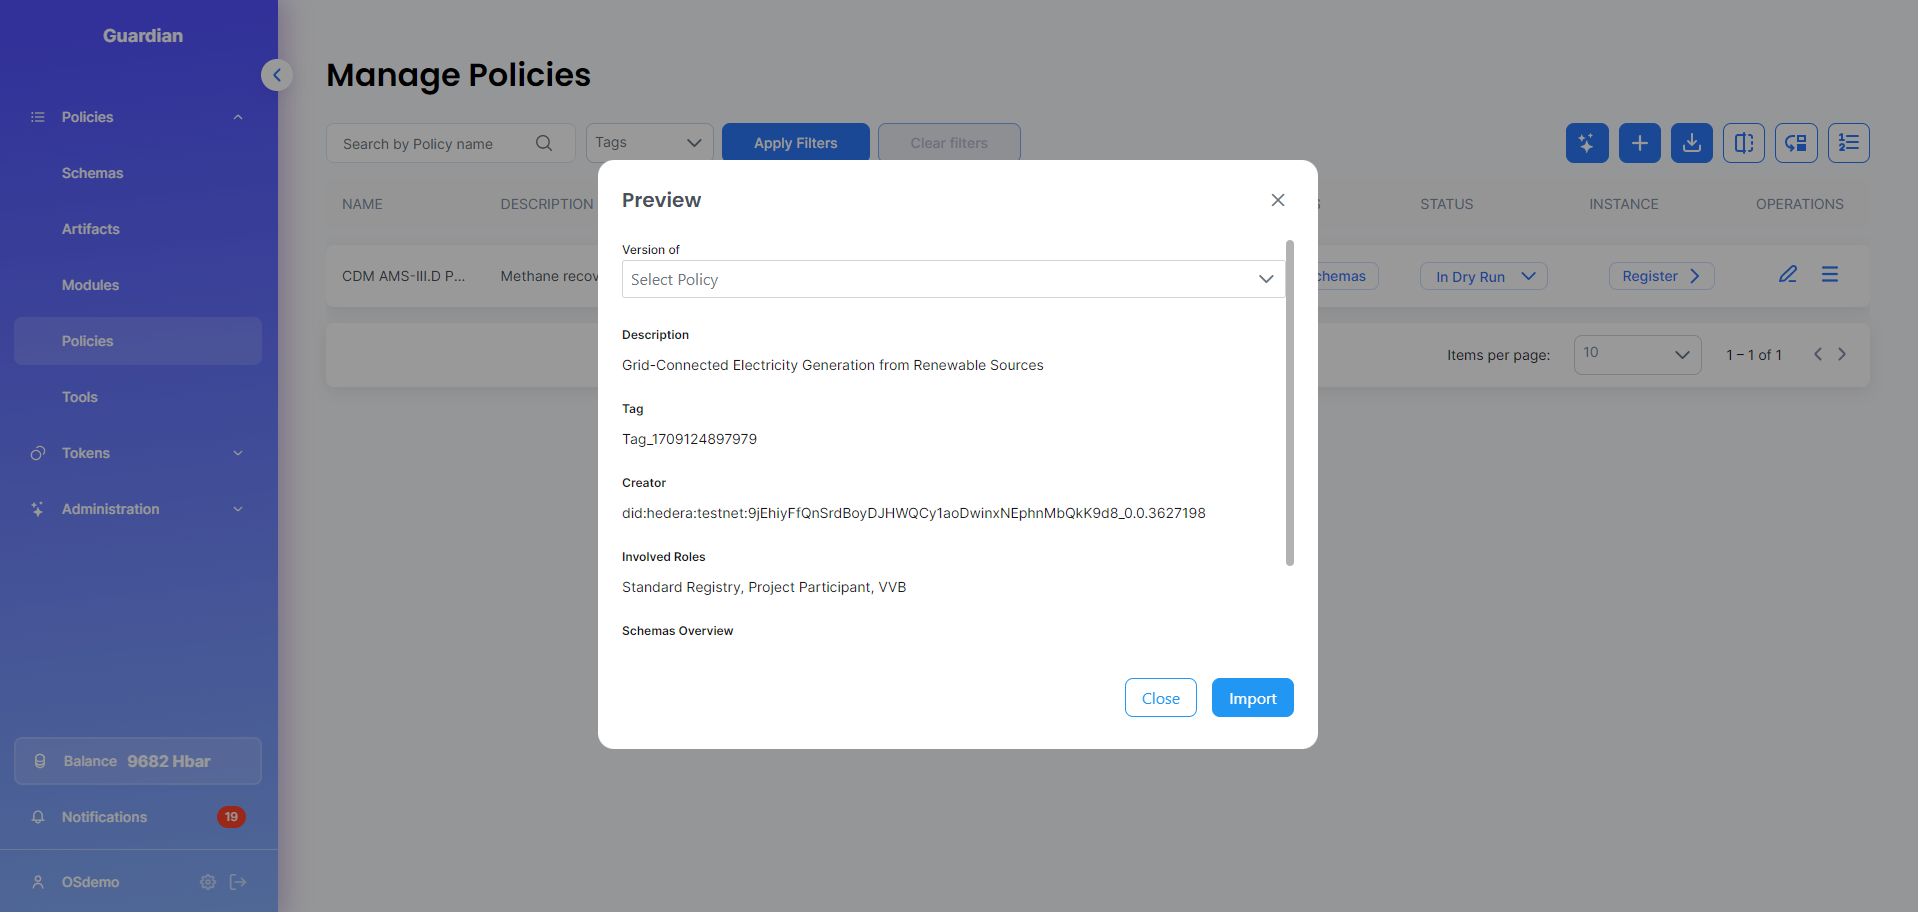Screen dimensions: 1918x912
Task: Open the settings gear beside OSdemo
Action: [x=208, y=882]
